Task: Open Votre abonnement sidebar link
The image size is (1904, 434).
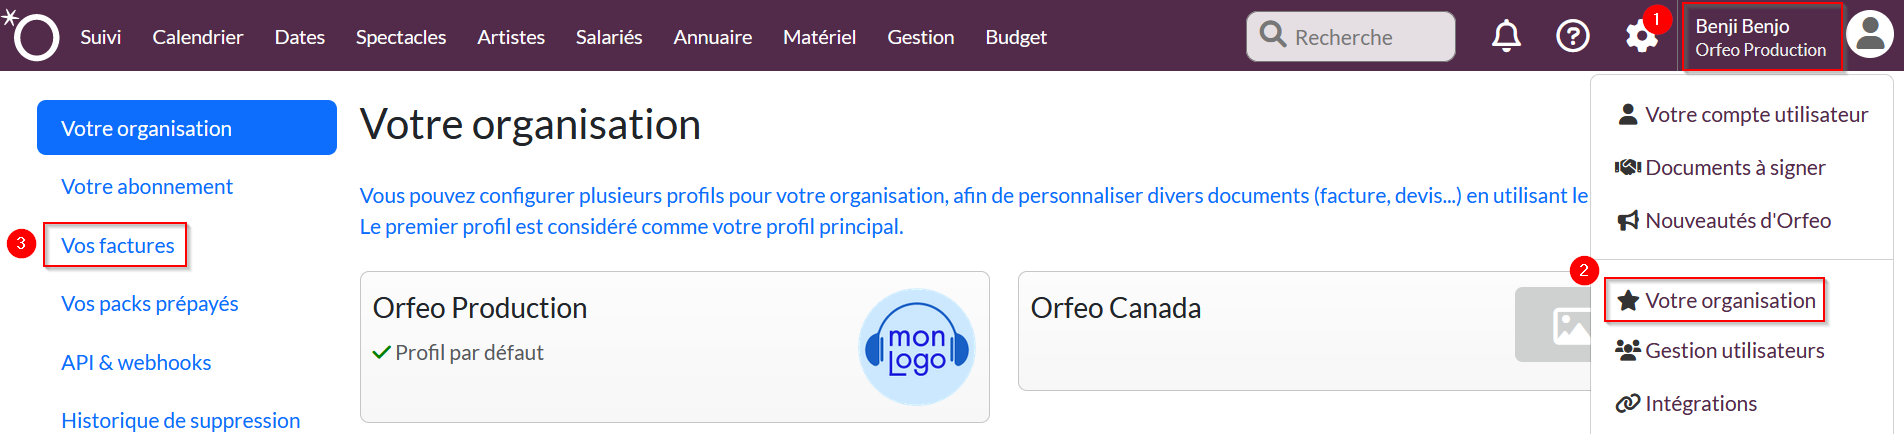Action: pos(147,187)
